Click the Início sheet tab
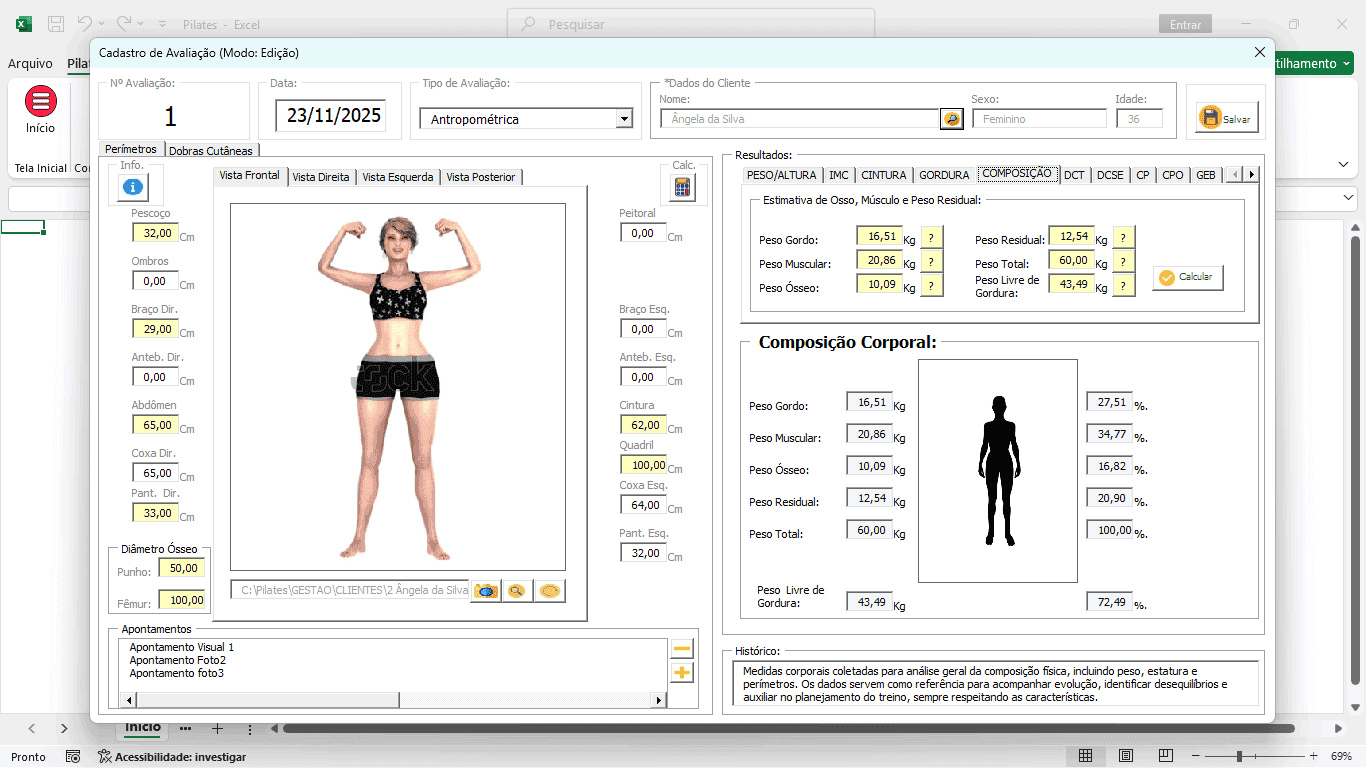The image size is (1366, 768). [x=143, y=727]
